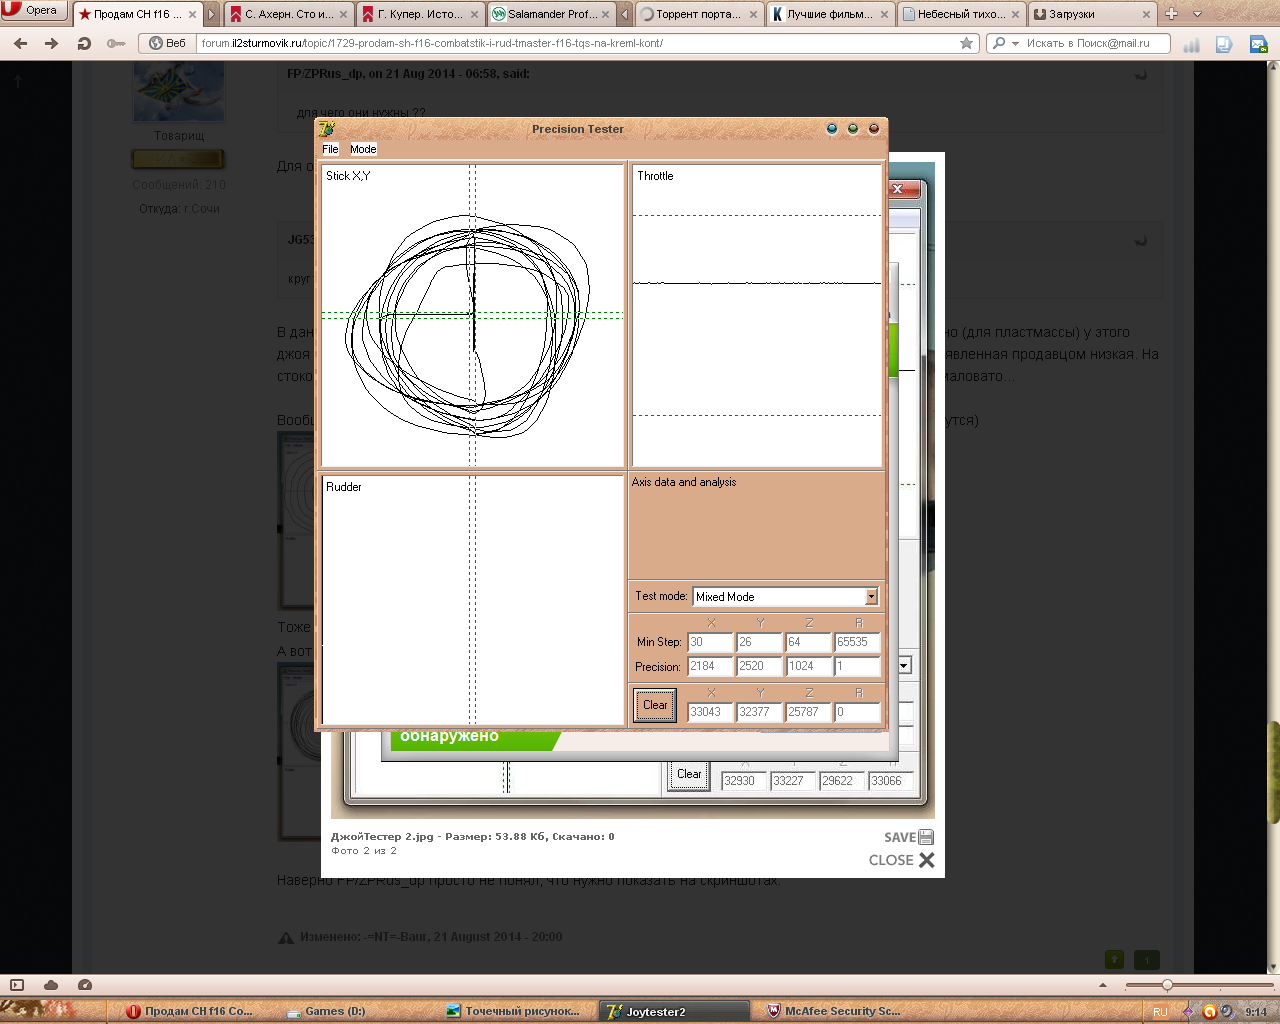This screenshot has width=1280, height=1024.
Task: Switch to the Salamander Prof tab
Action: tap(551, 14)
